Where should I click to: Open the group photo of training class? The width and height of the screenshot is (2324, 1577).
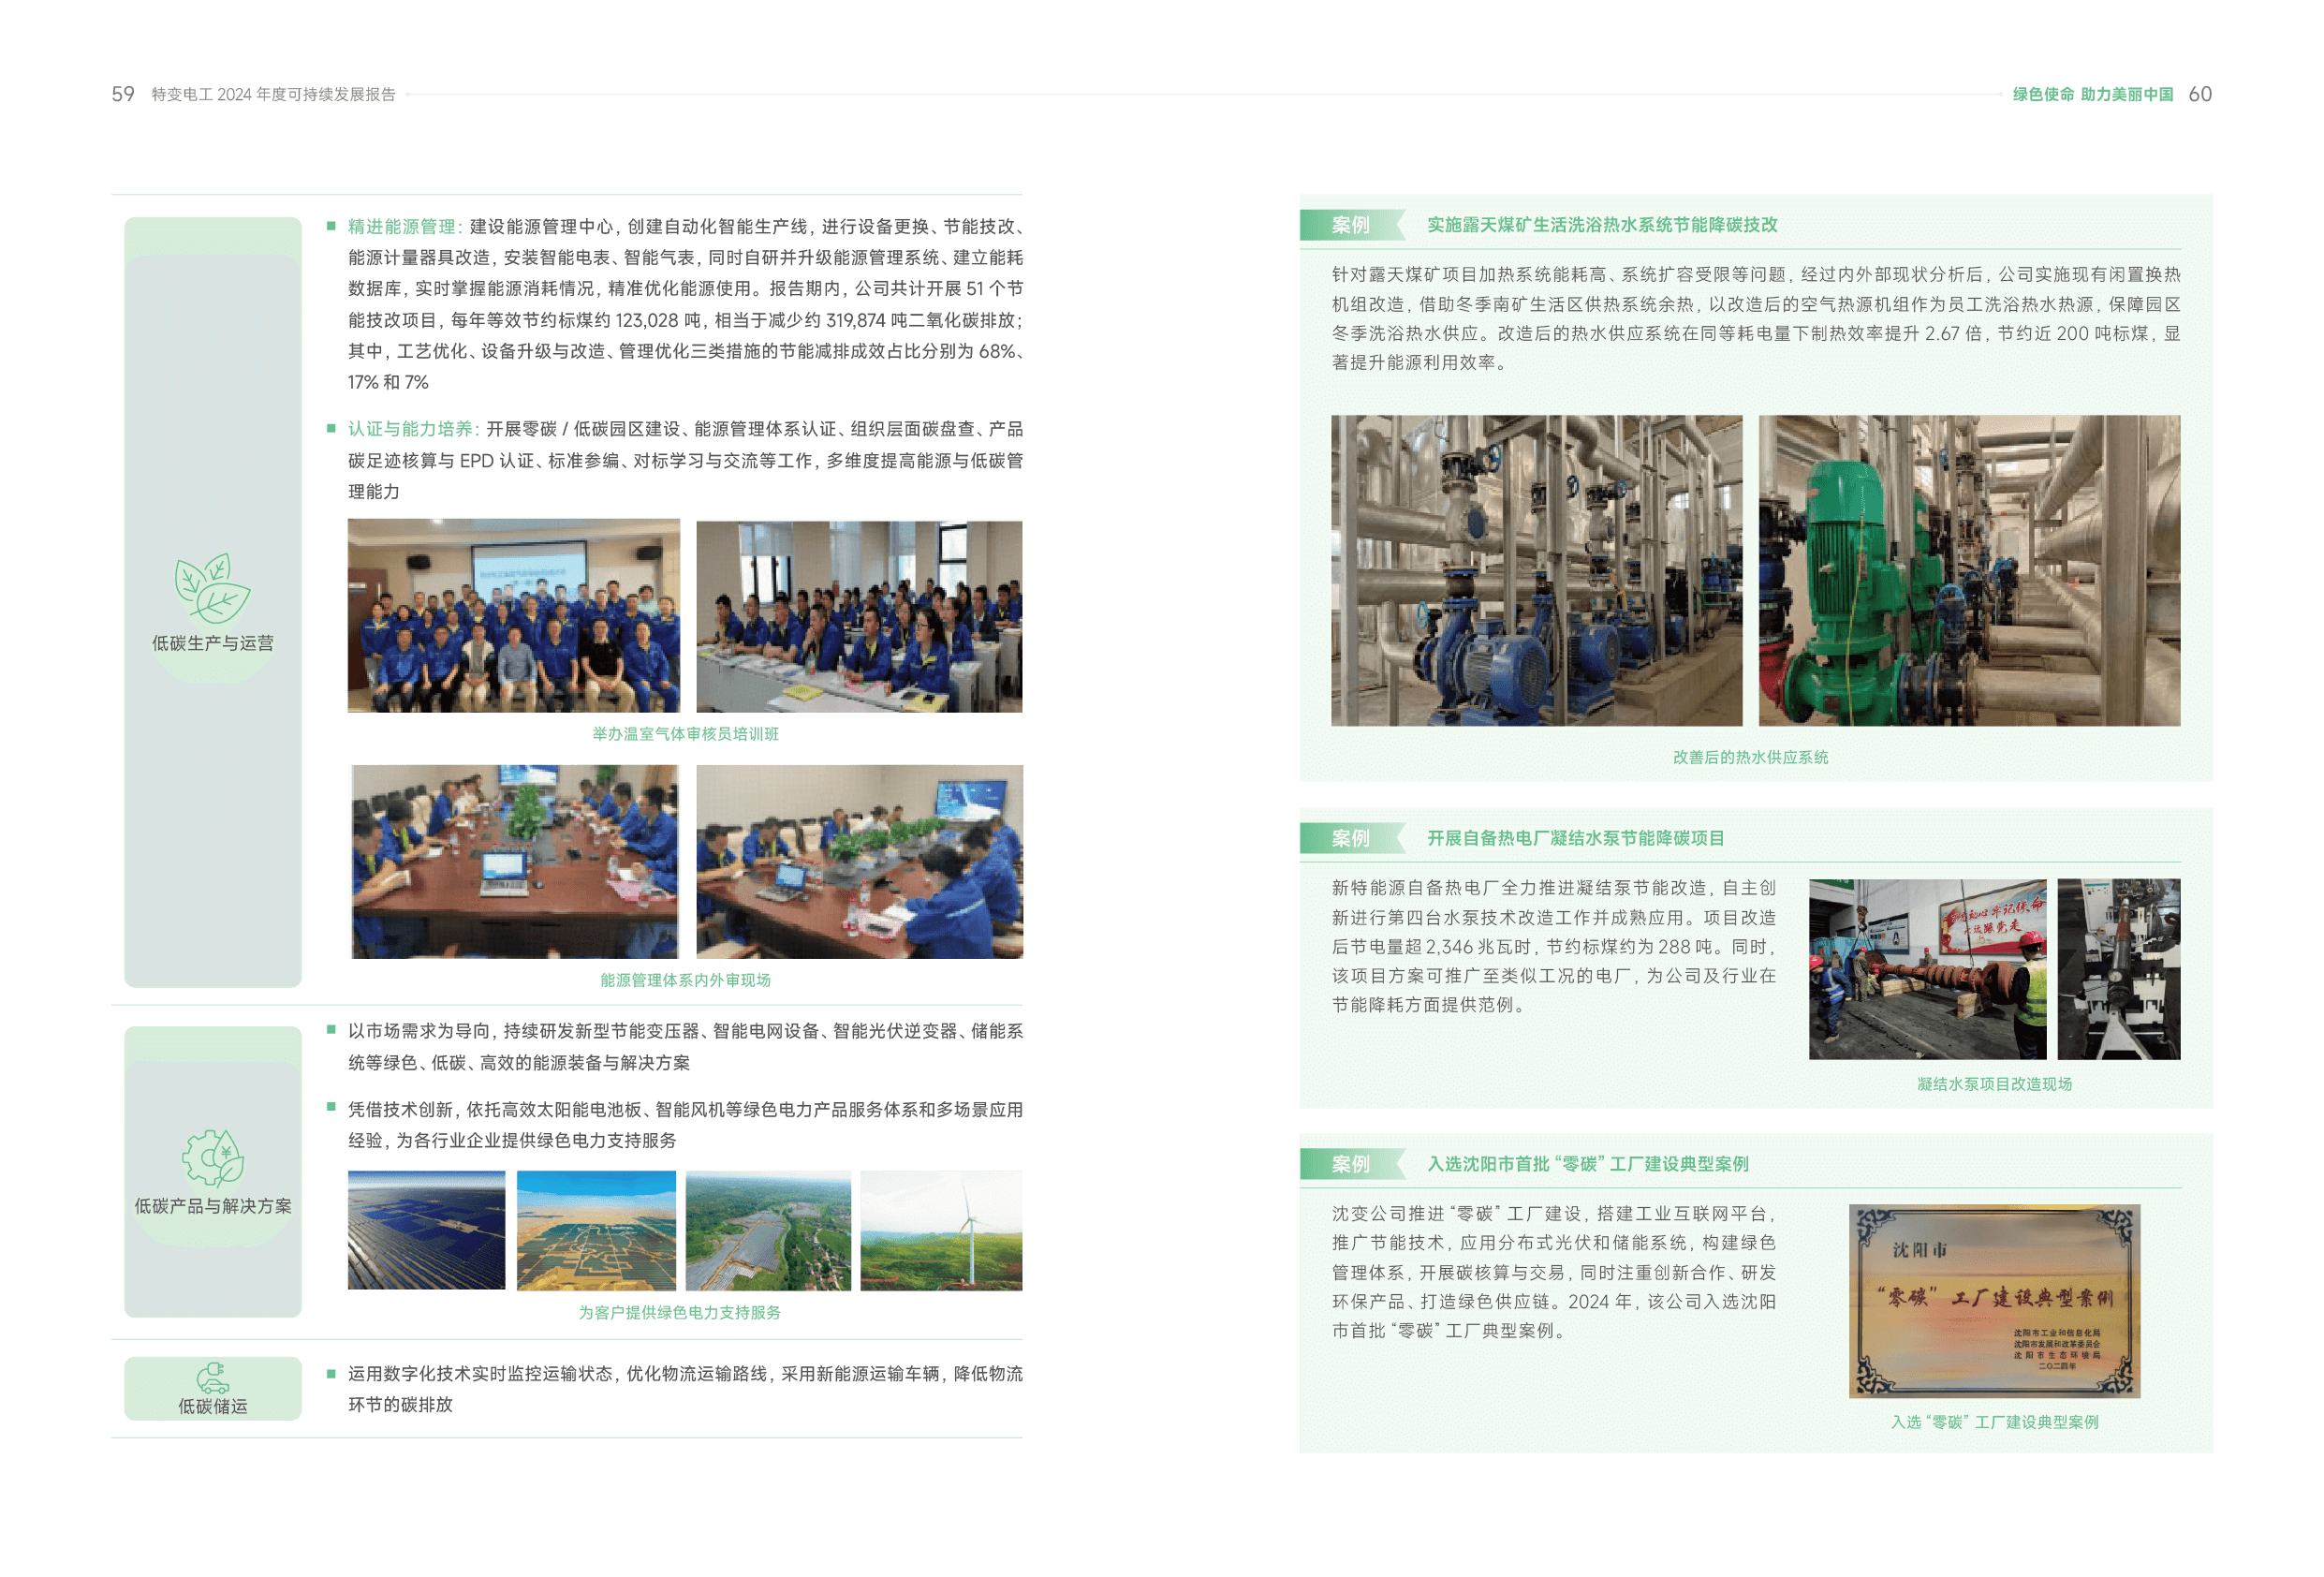point(513,615)
